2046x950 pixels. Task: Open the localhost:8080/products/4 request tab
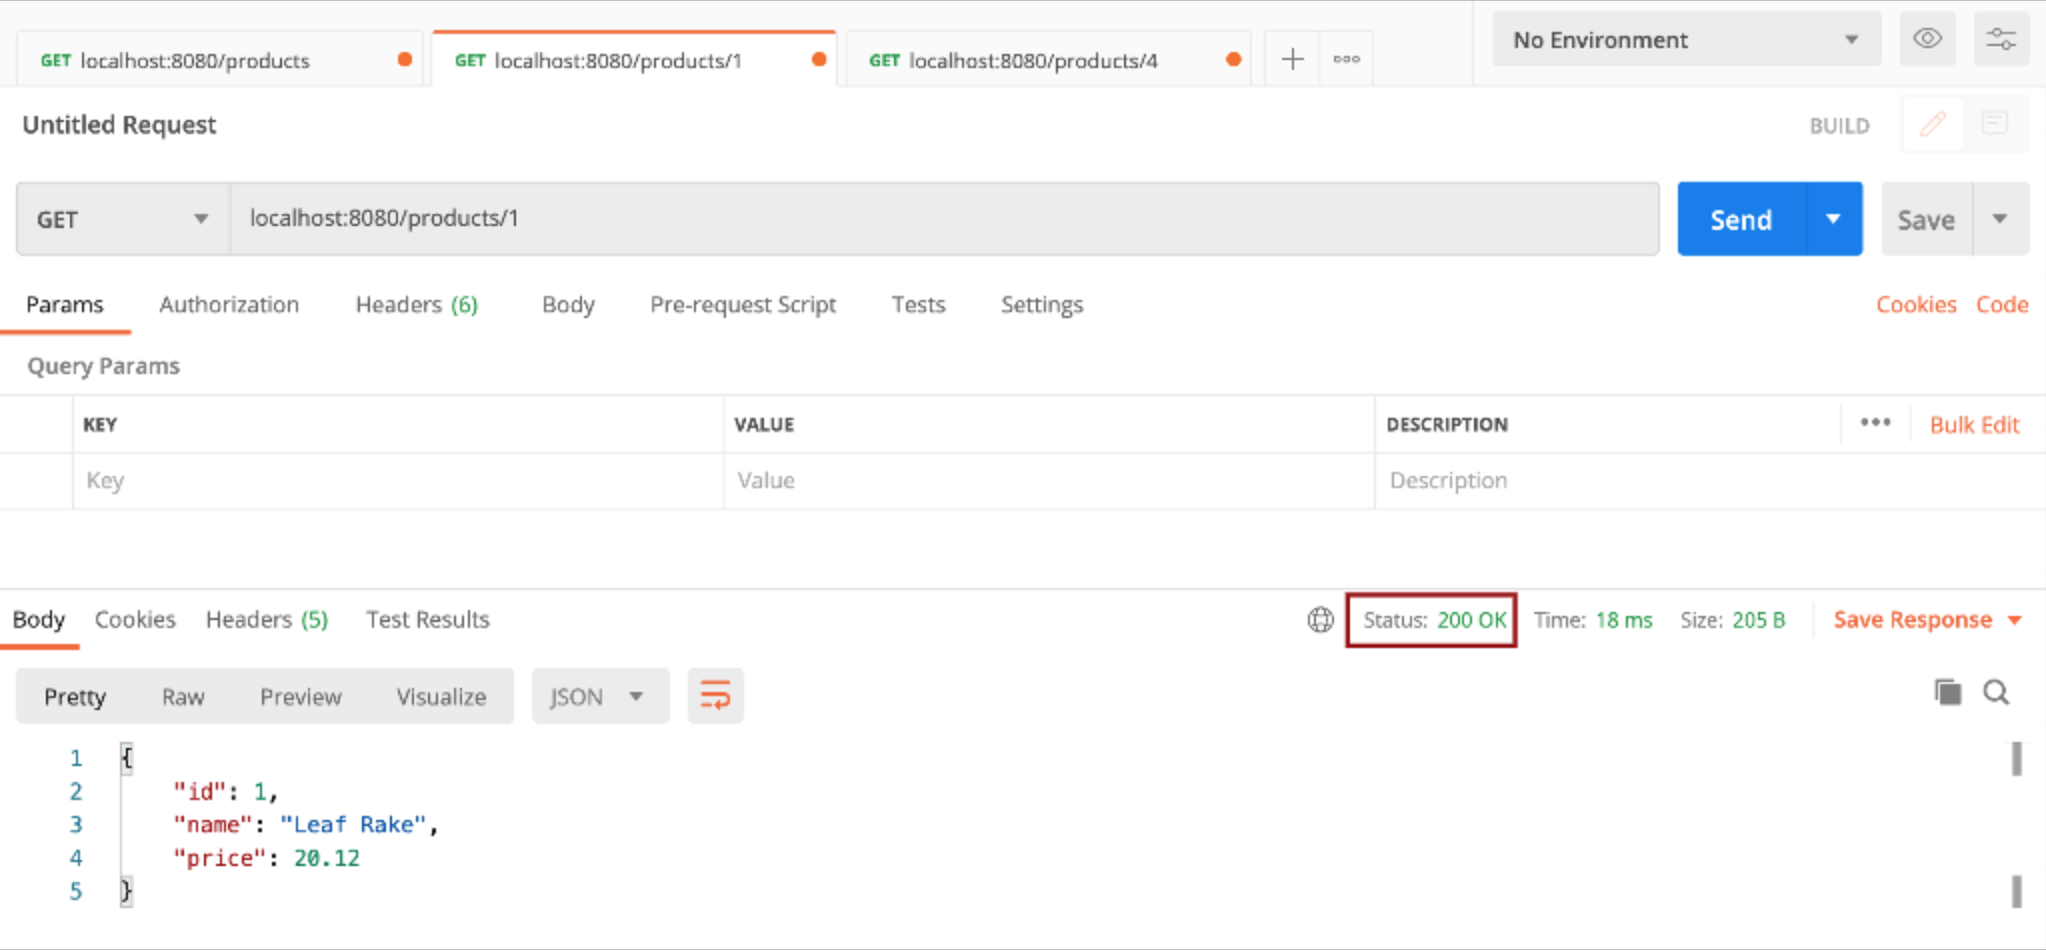tap(1032, 61)
